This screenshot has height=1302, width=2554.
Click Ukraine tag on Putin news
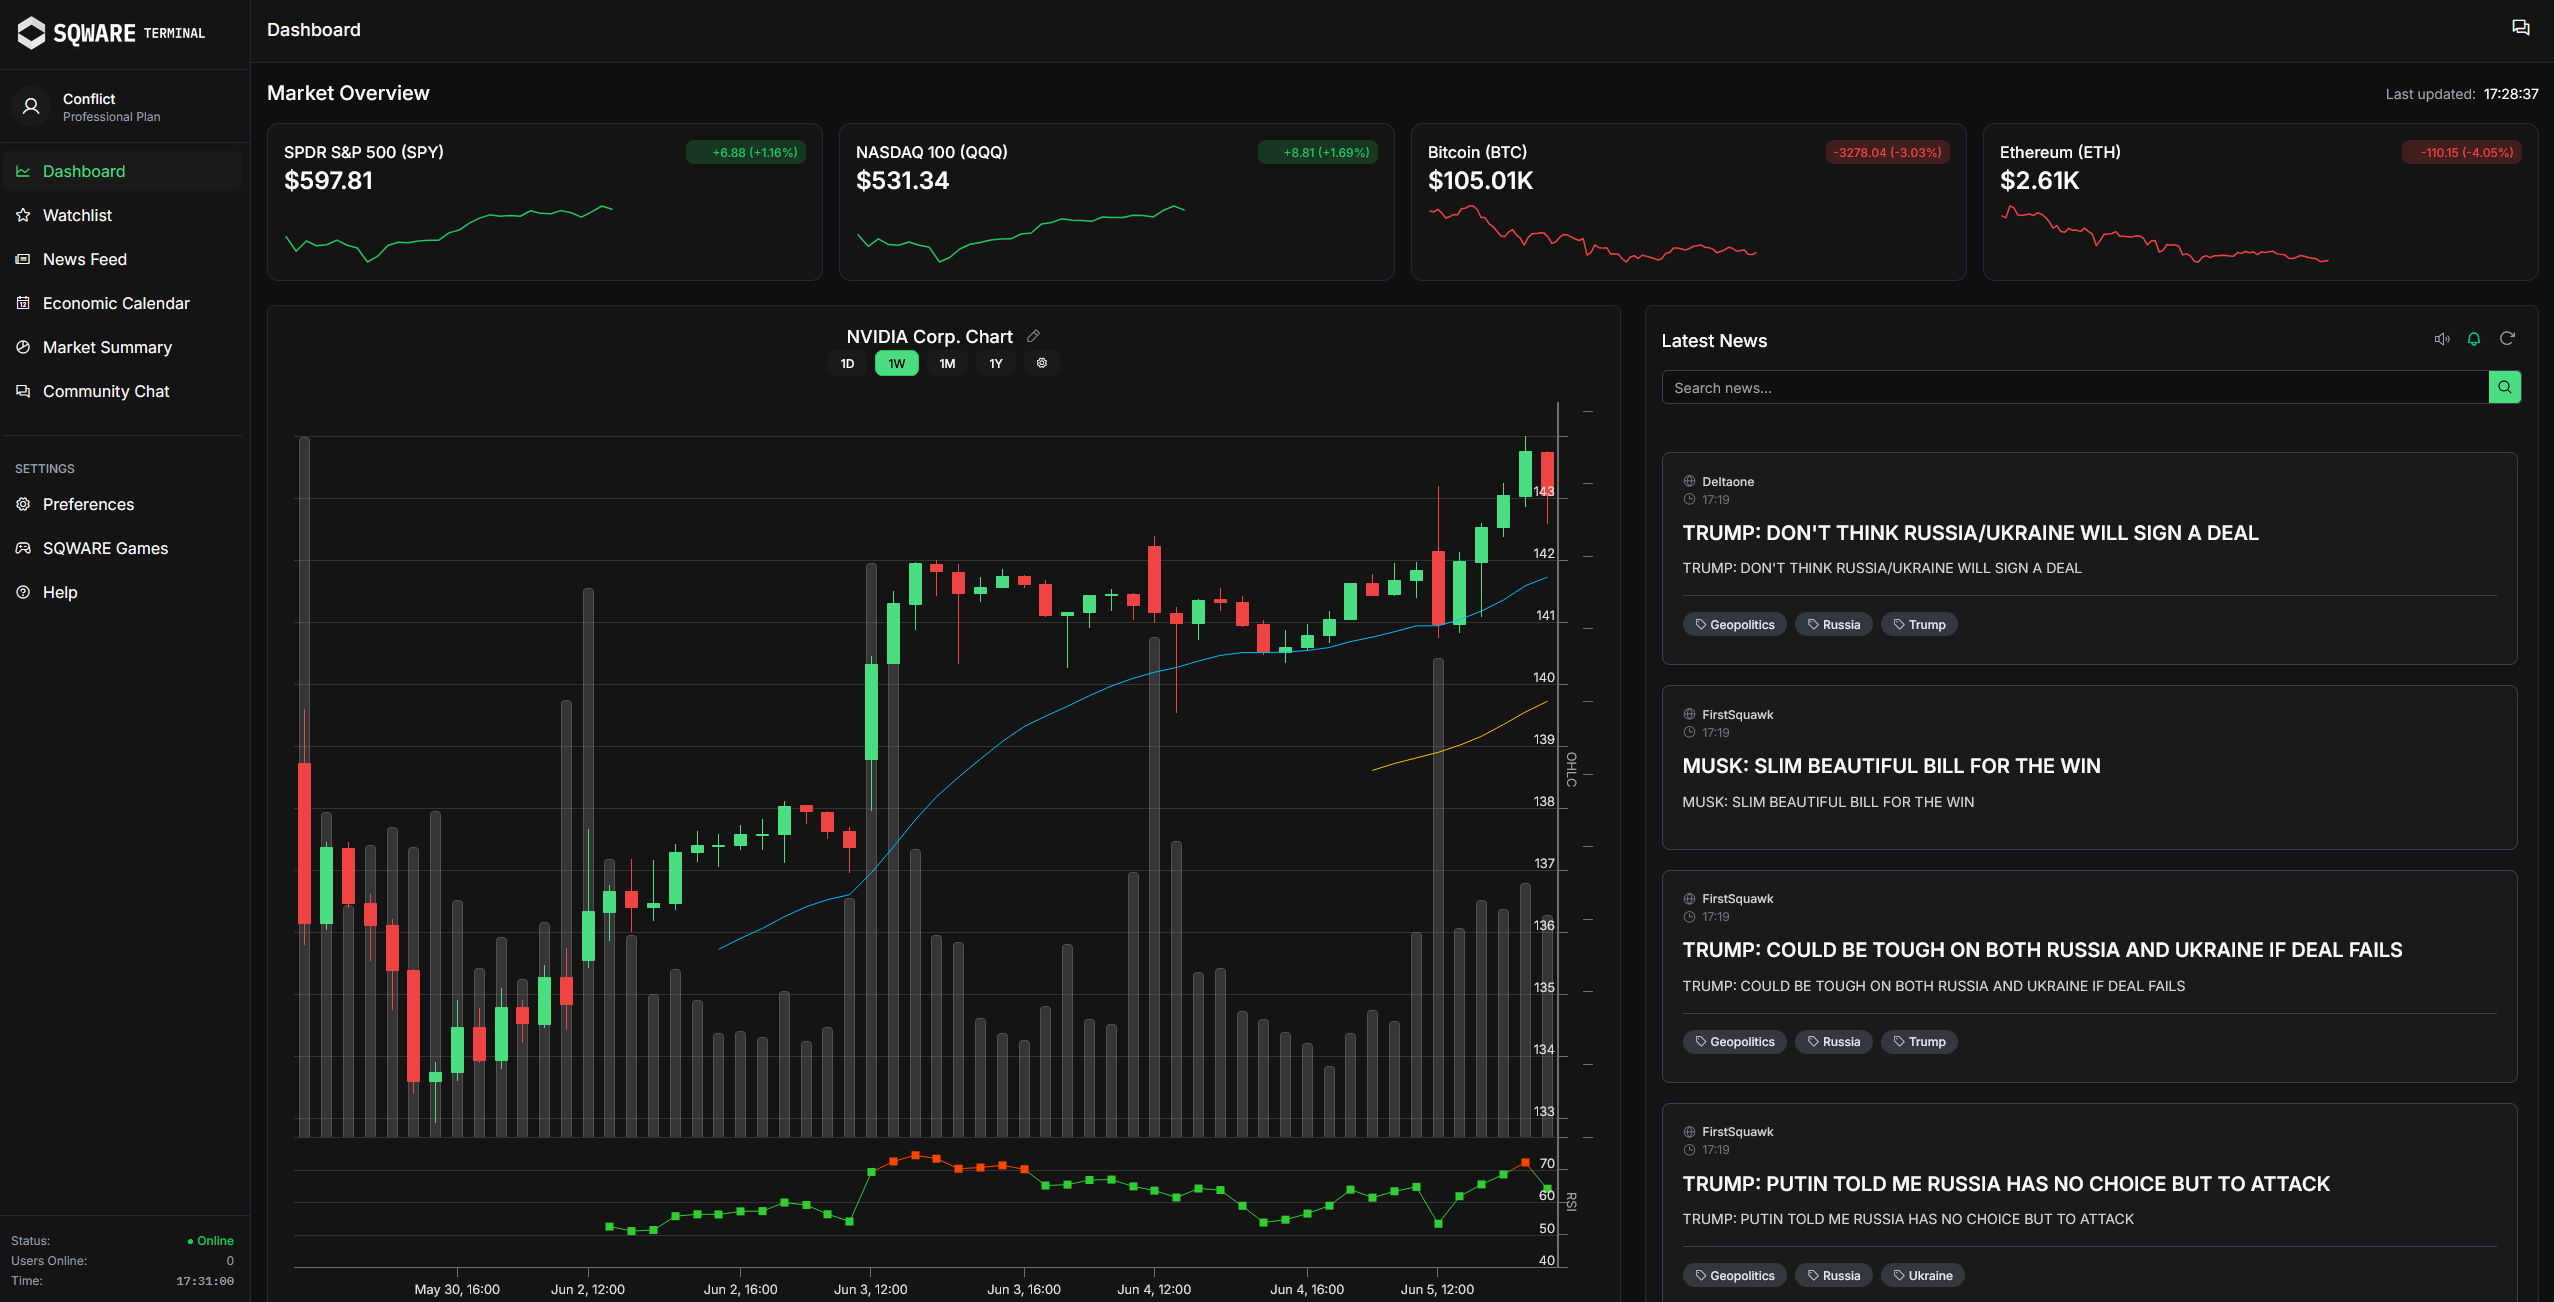1922,1275
